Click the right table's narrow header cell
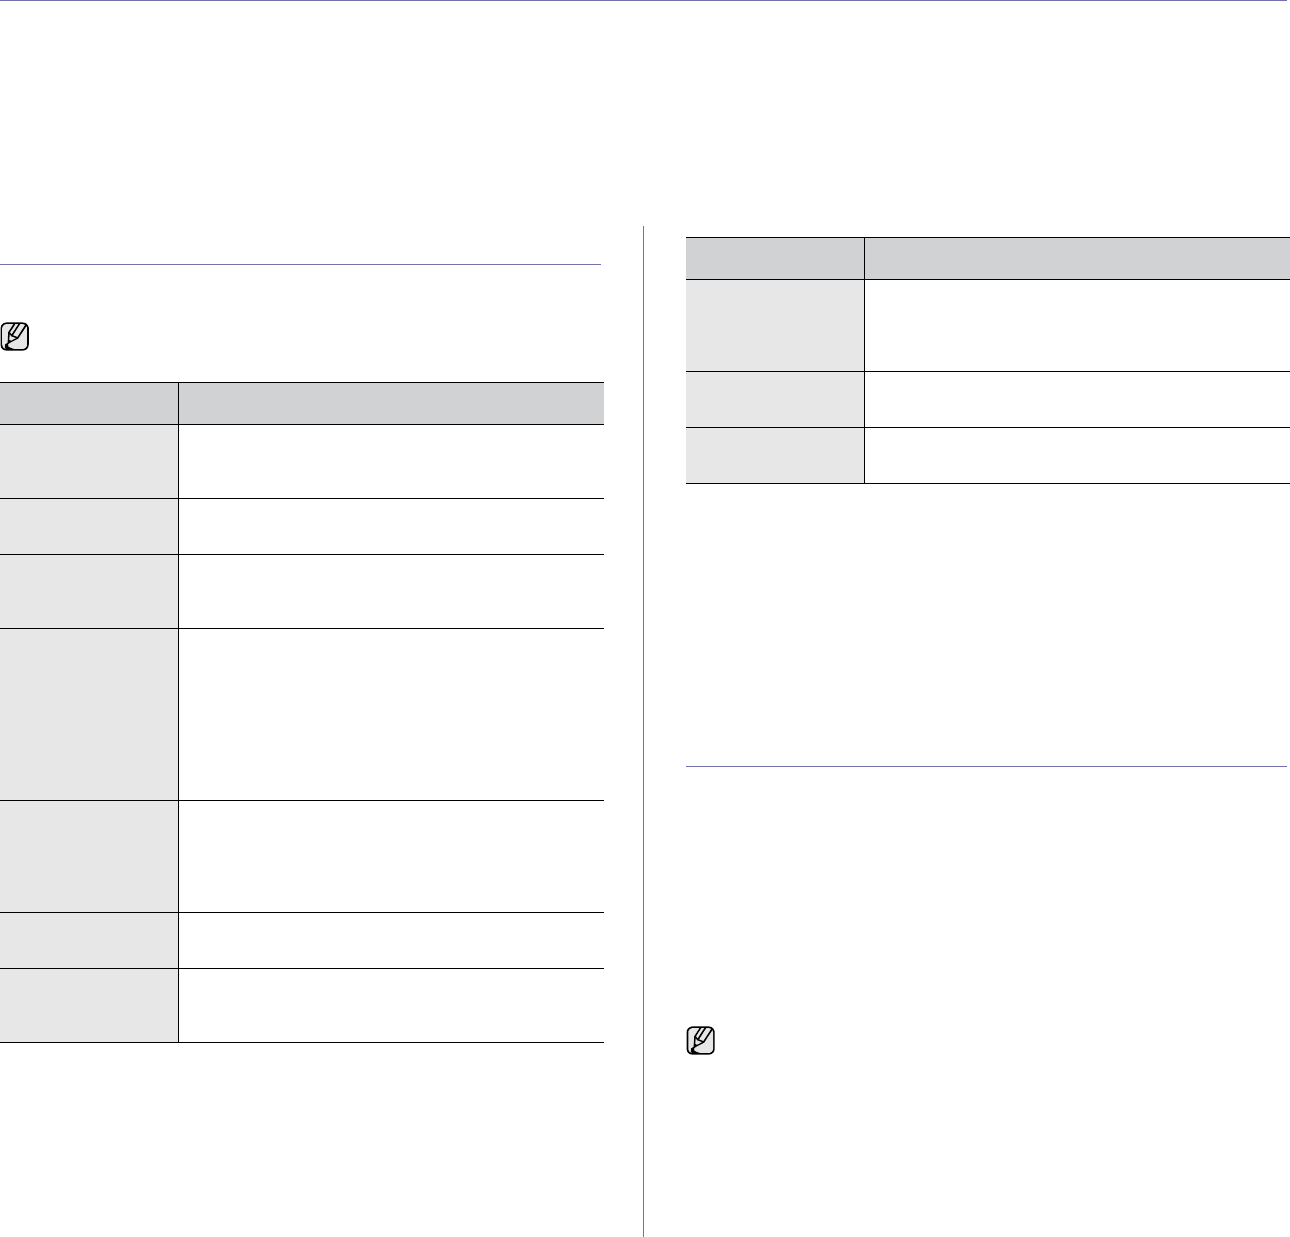Screen dimensions: 1290x1237 [775, 258]
